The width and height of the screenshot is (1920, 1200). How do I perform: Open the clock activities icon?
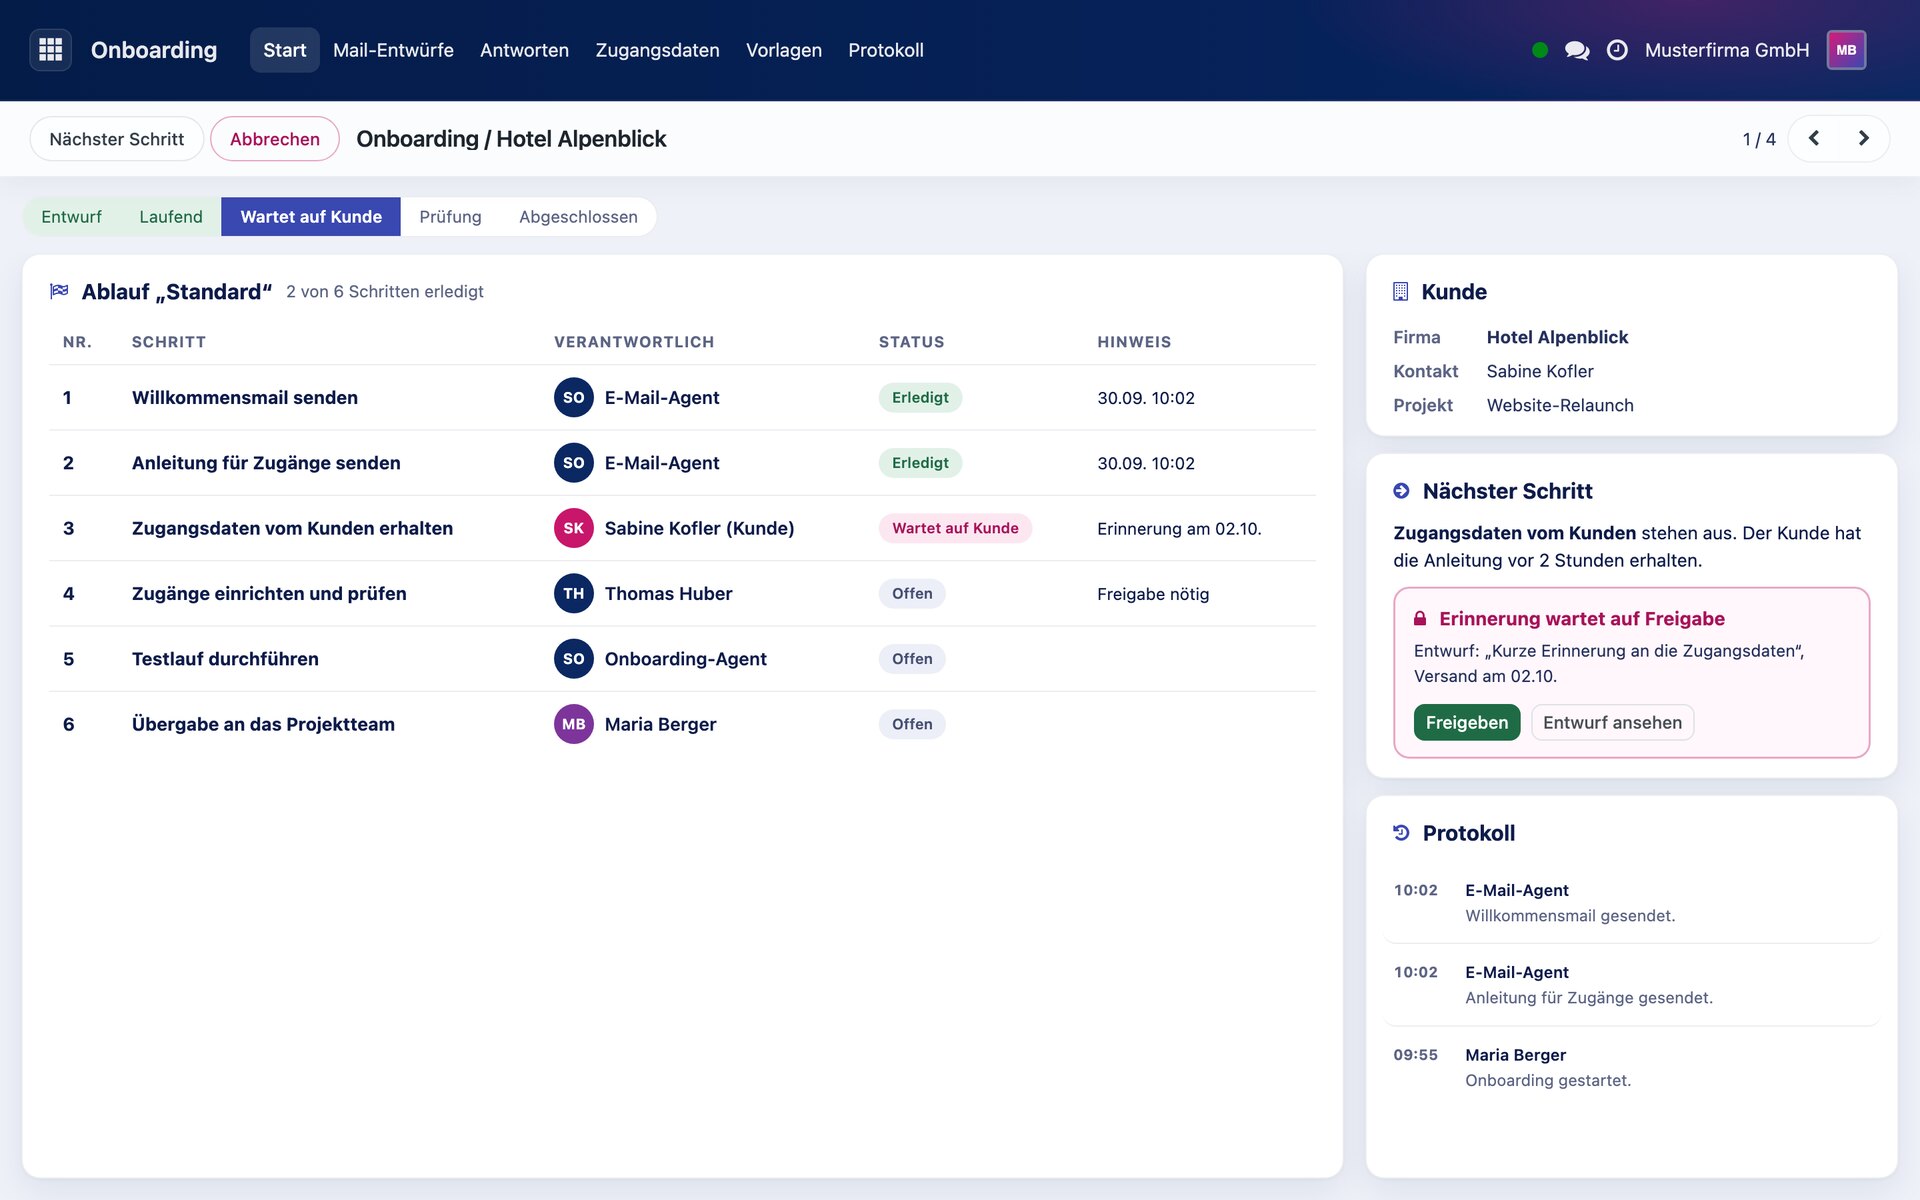pyautogui.click(x=1617, y=50)
